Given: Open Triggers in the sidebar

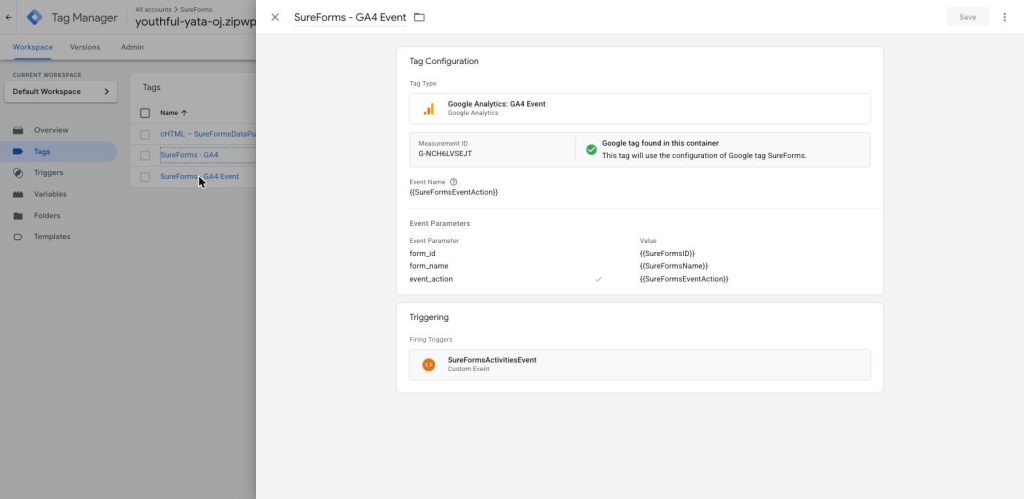Looking at the screenshot, I should tap(48, 172).
